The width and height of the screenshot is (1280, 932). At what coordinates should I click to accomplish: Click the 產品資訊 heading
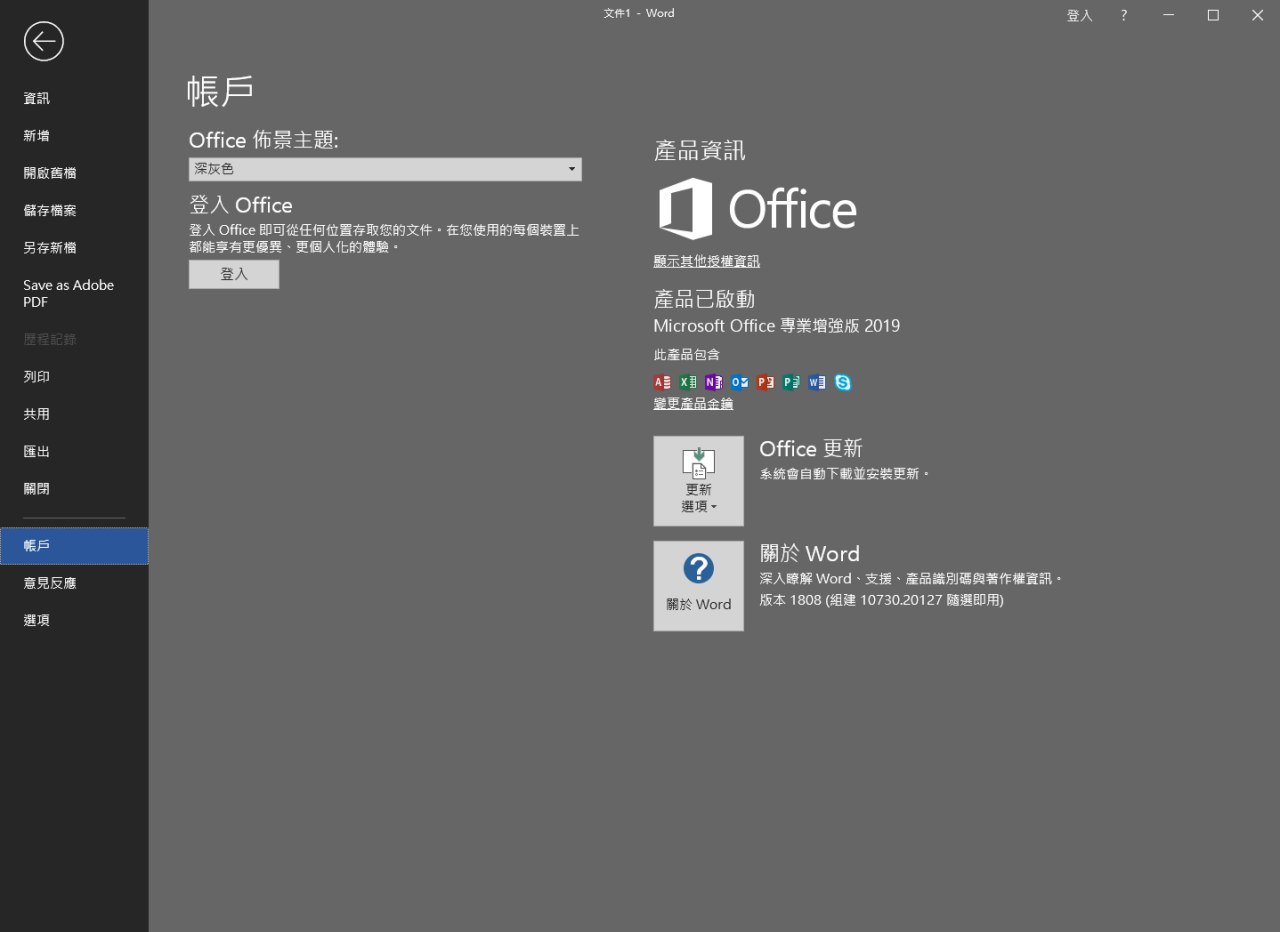(700, 151)
